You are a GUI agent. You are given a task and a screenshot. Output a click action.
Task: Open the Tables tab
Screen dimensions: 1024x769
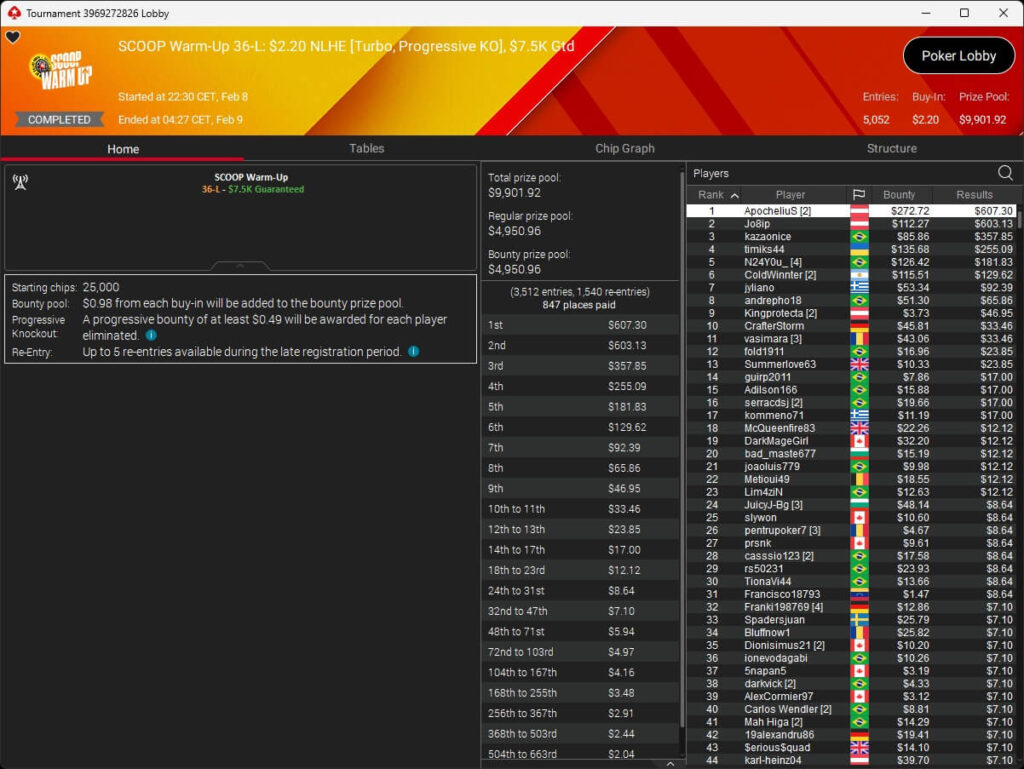coord(366,148)
